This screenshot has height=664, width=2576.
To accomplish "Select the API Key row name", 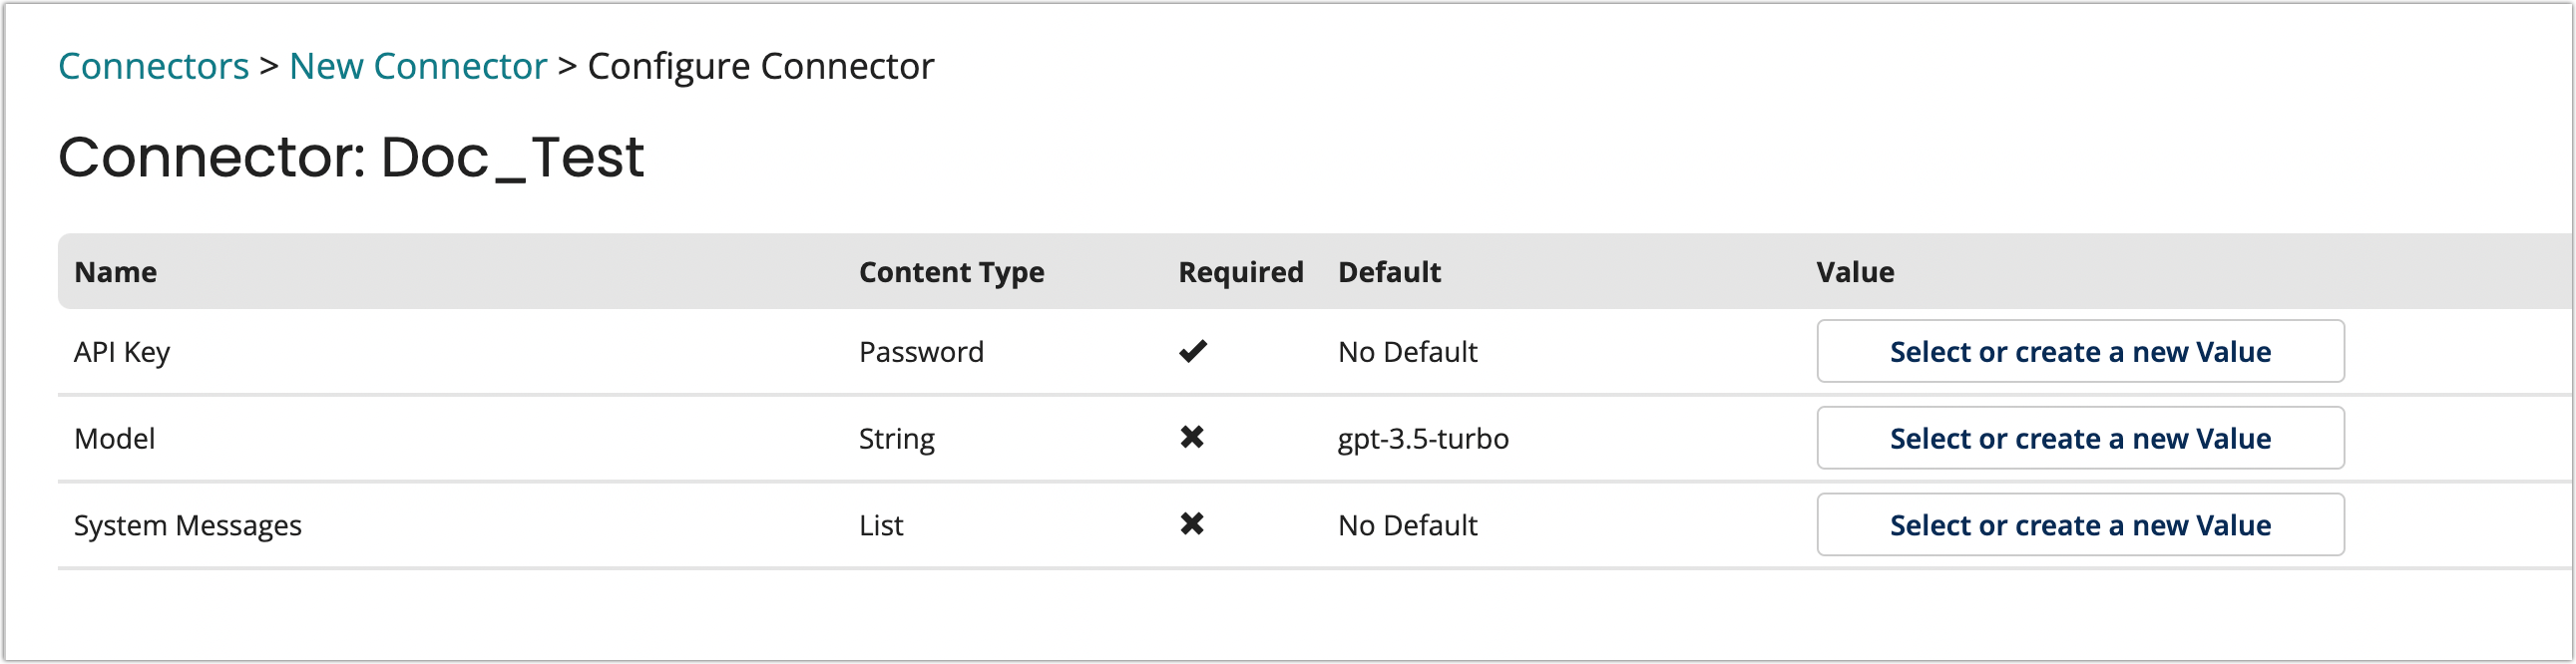I will click(x=122, y=352).
